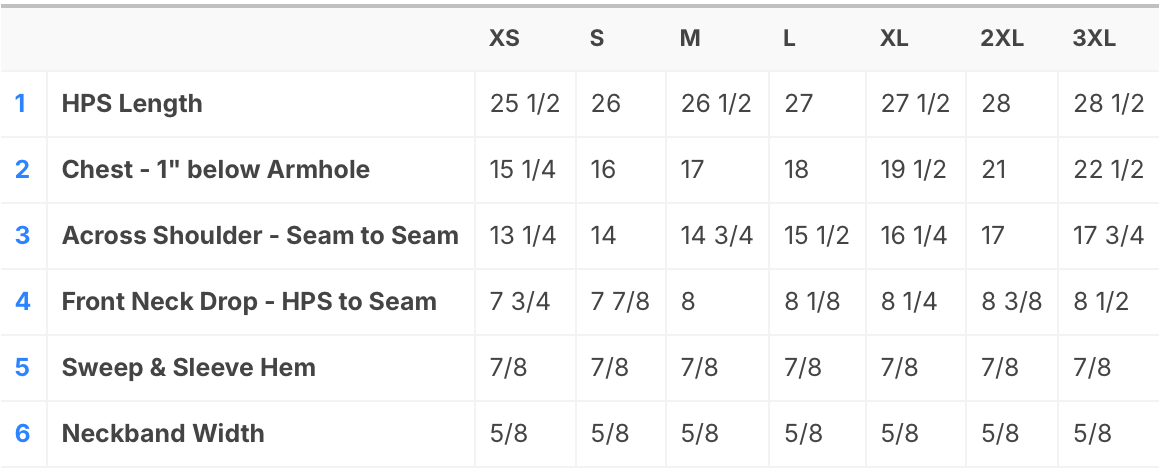Select the 2XL column header
This screenshot has width=1162, height=474.
coord(1002,39)
